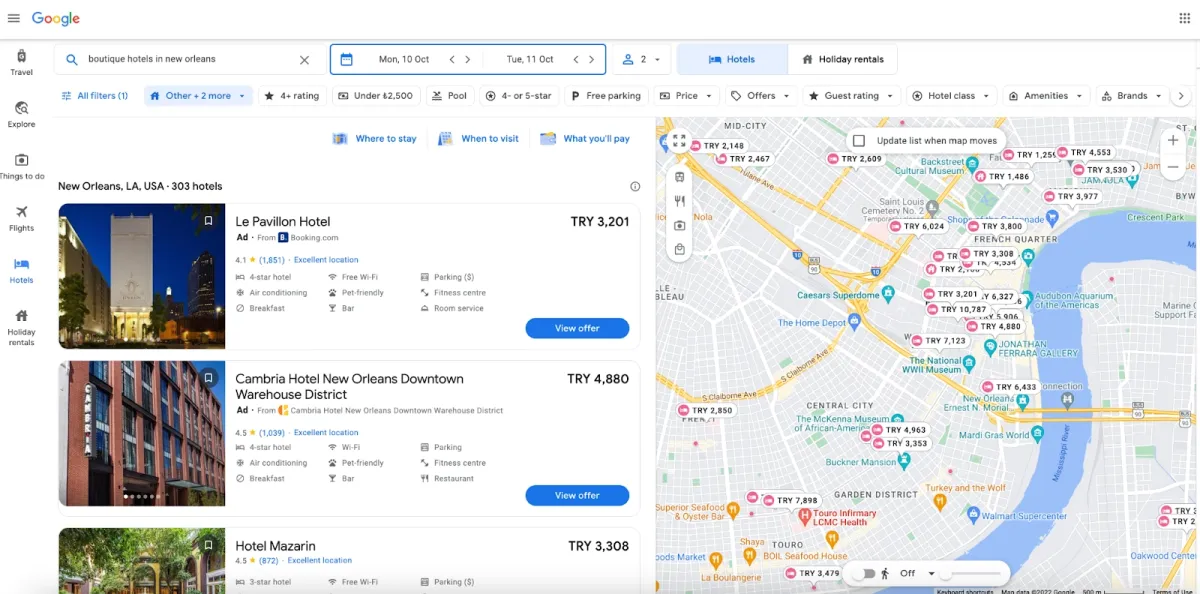The image size is (1200, 594).
Task: Open the All filters panel
Action: (x=95, y=96)
